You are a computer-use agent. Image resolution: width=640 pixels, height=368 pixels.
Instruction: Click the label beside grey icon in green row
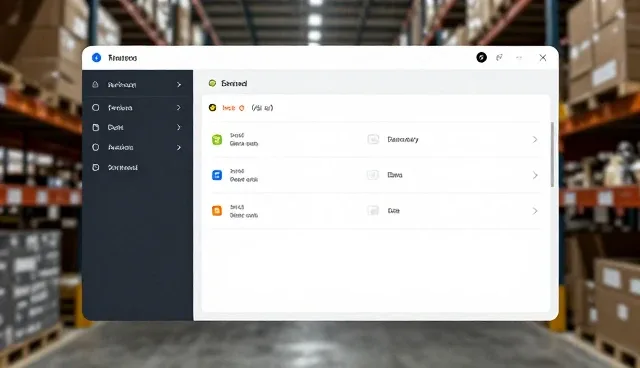(403, 140)
